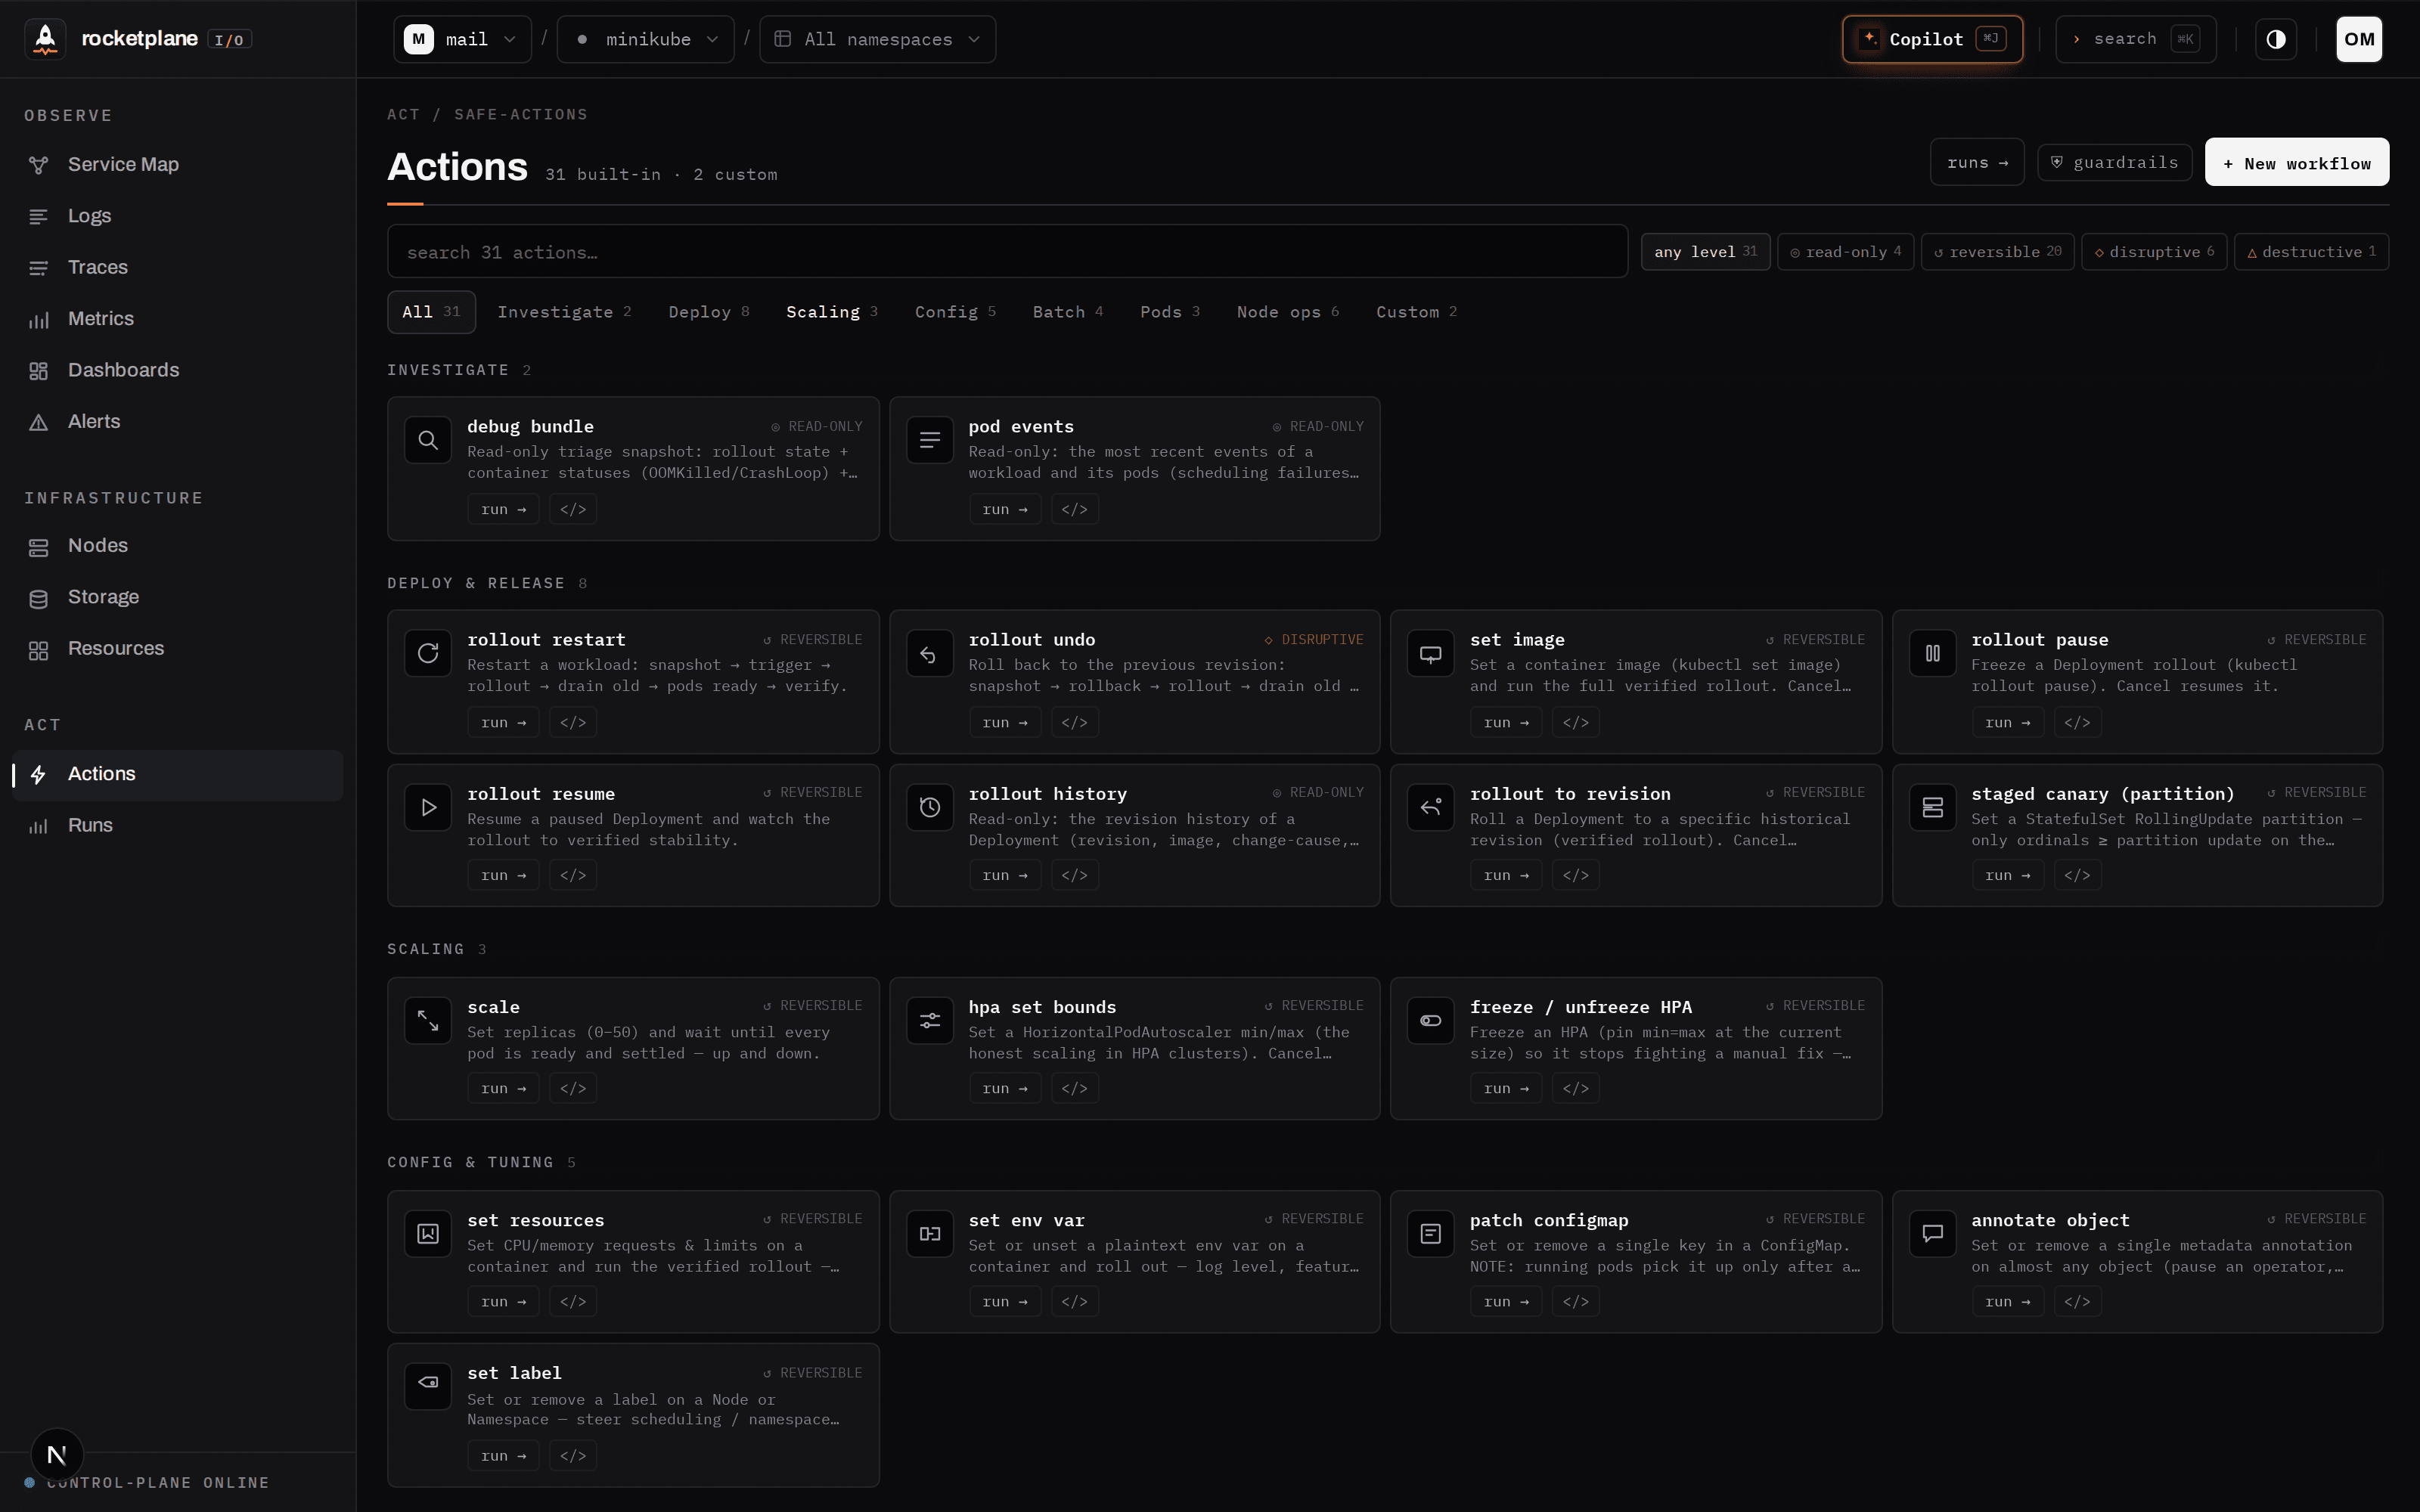Screen dimensions: 2420x1512
Task: Click the rollout restart circular arrow icon
Action: click(428, 653)
